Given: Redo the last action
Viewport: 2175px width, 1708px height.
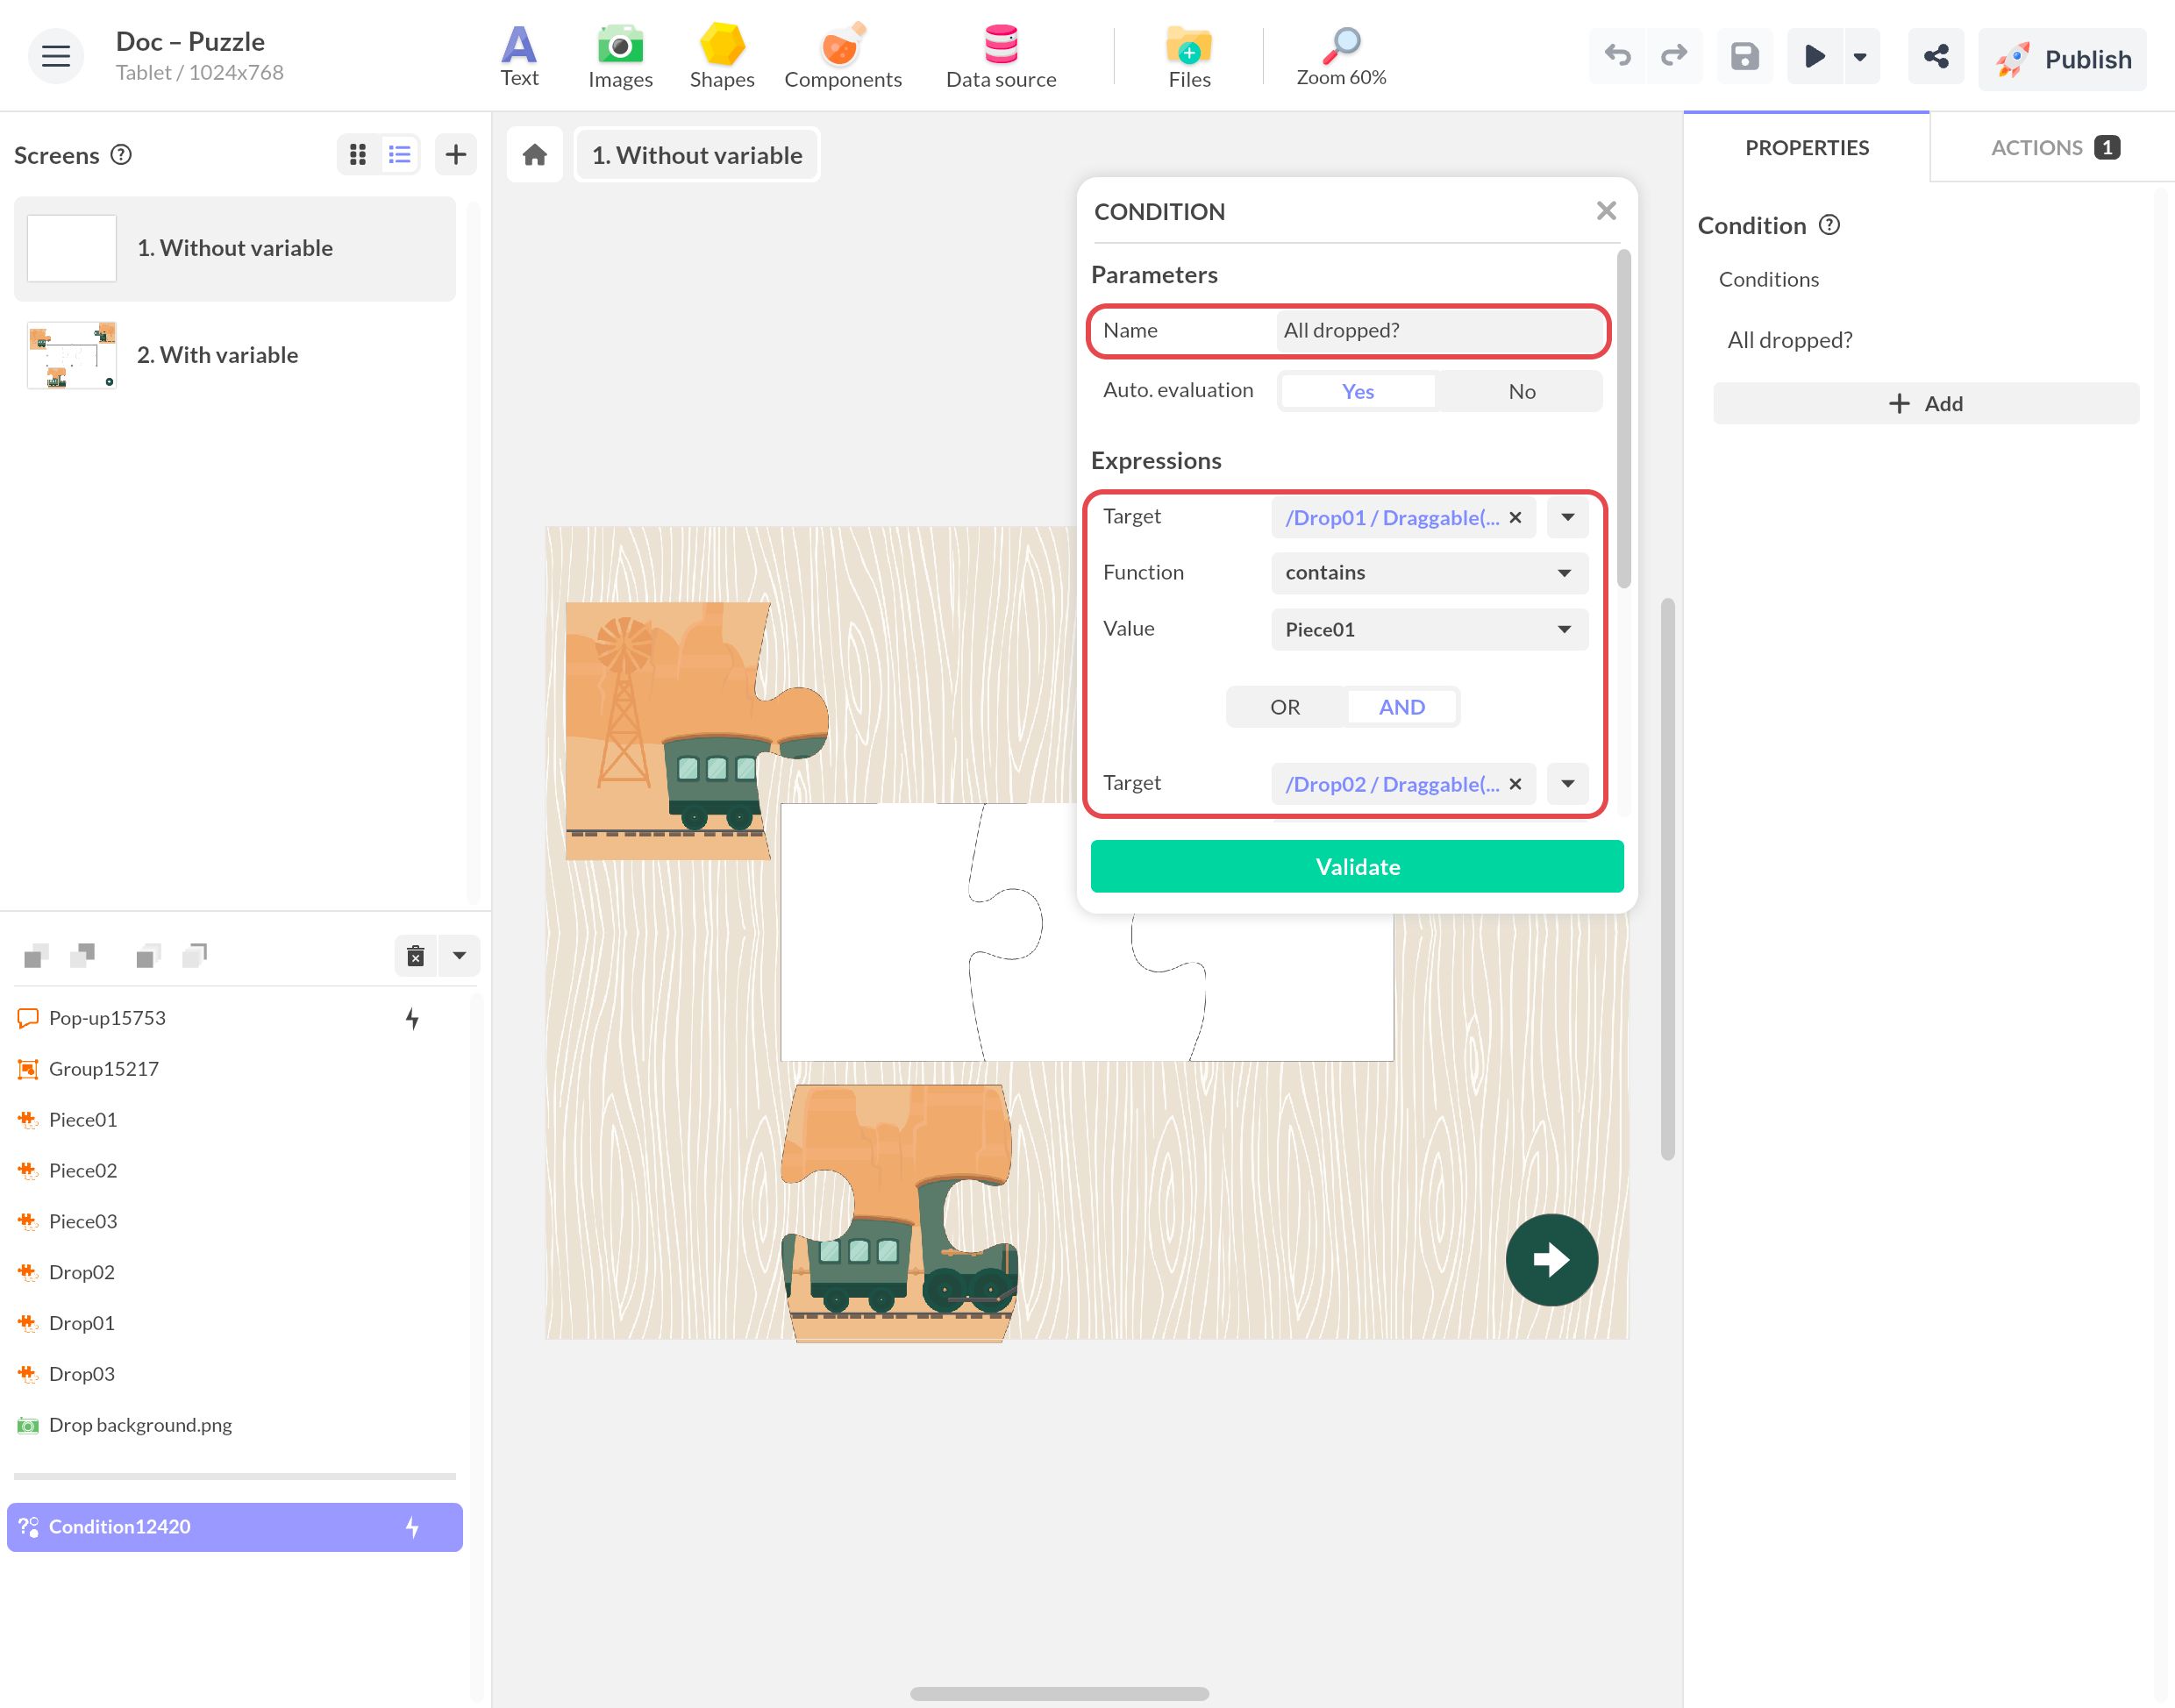Looking at the screenshot, I should tap(1674, 56).
